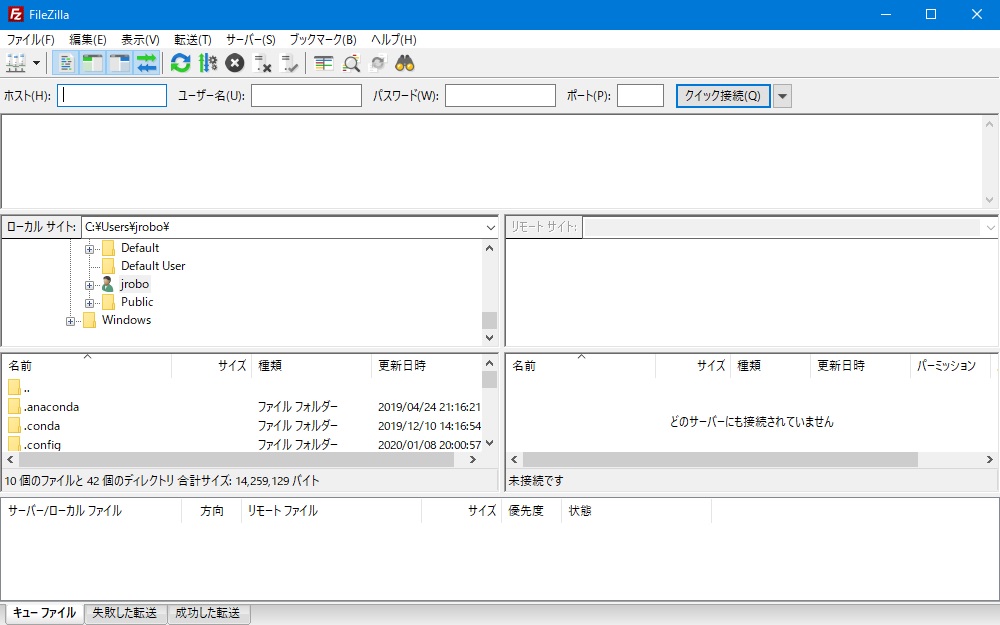
Task: Open the 編集(E) menu
Action: 88,40
